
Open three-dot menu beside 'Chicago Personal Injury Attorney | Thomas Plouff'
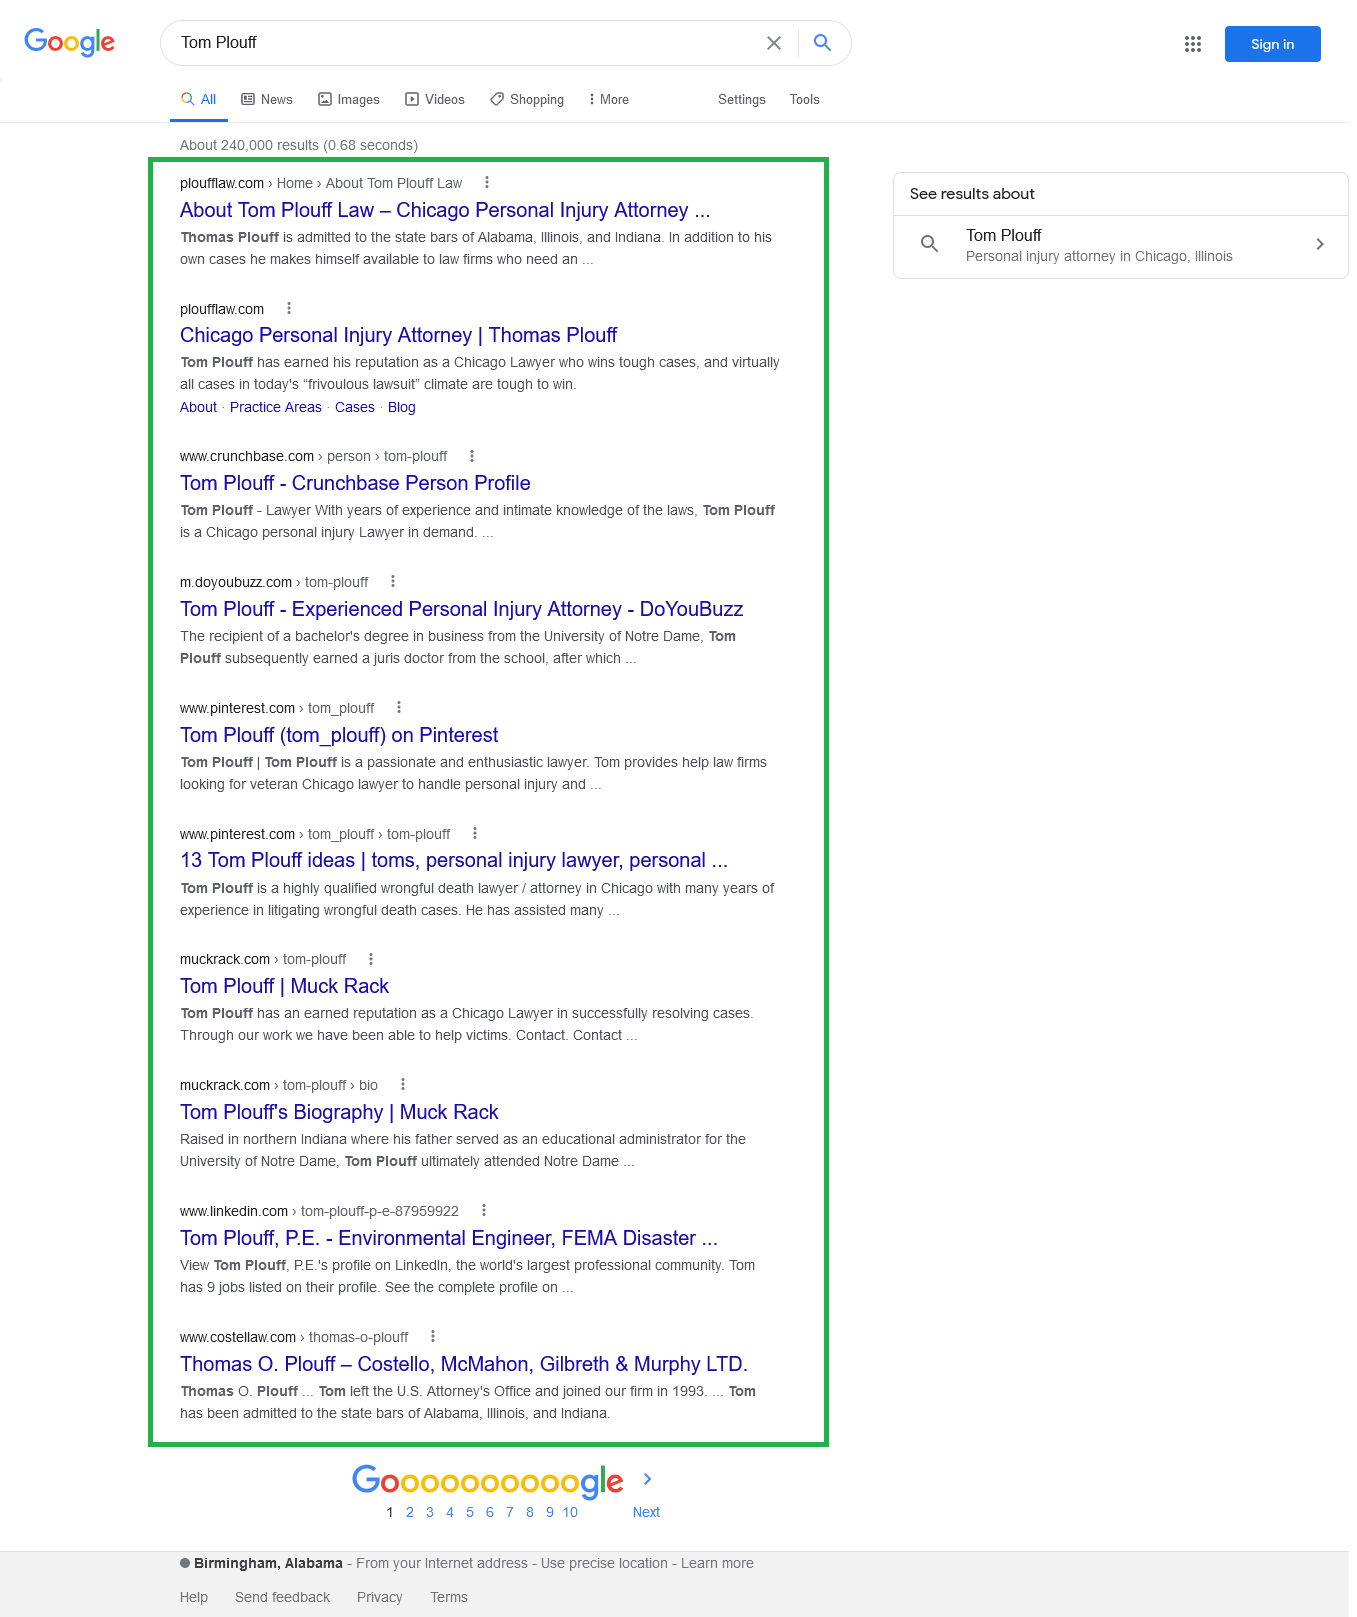click(x=289, y=309)
